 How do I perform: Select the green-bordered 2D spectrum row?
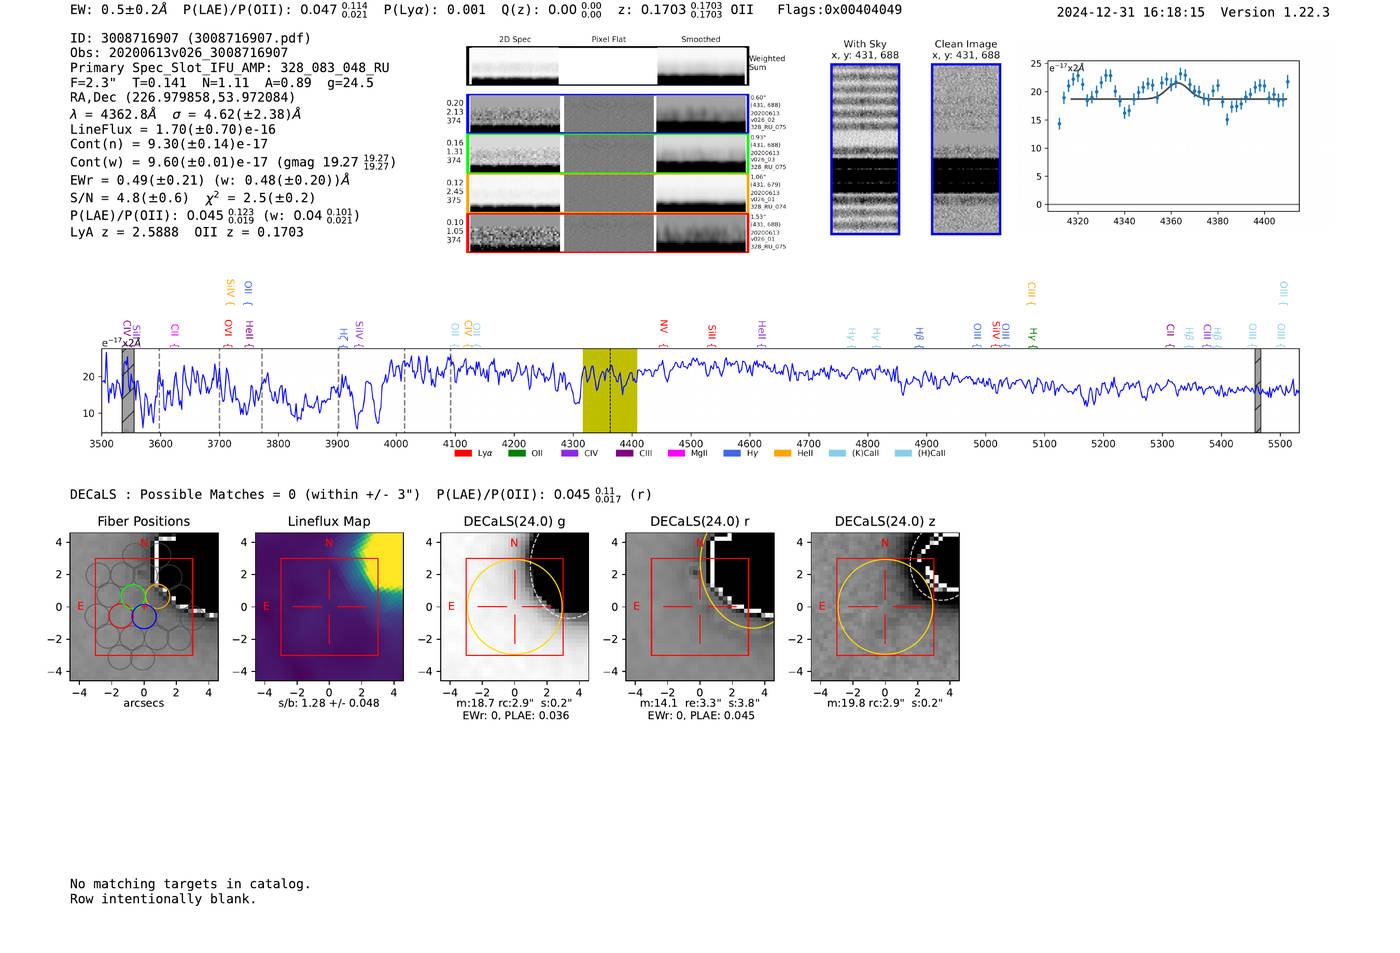[x=608, y=153]
